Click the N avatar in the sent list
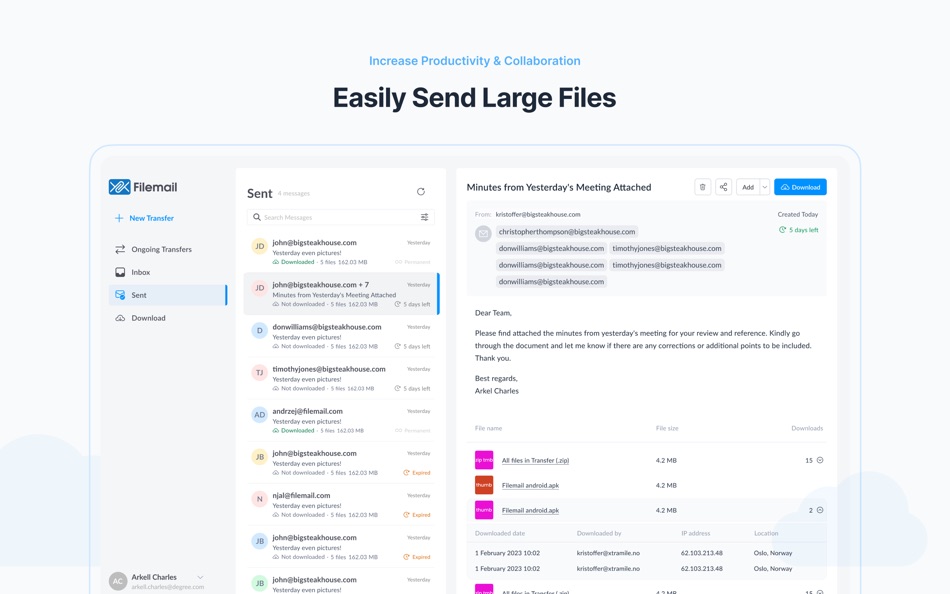Image resolution: width=950 pixels, height=594 pixels. pyautogui.click(x=259, y=499)
